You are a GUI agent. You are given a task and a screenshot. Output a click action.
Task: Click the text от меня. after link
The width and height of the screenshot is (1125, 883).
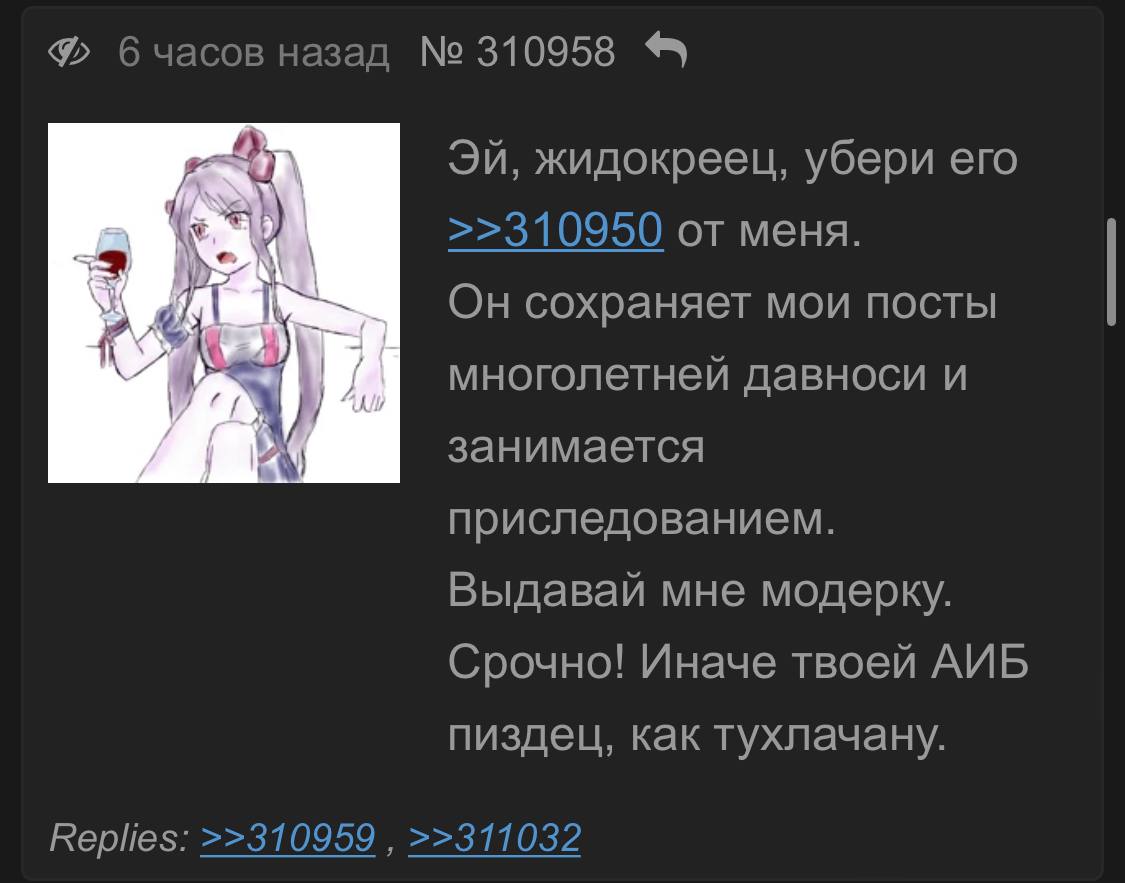coord(768,231)
